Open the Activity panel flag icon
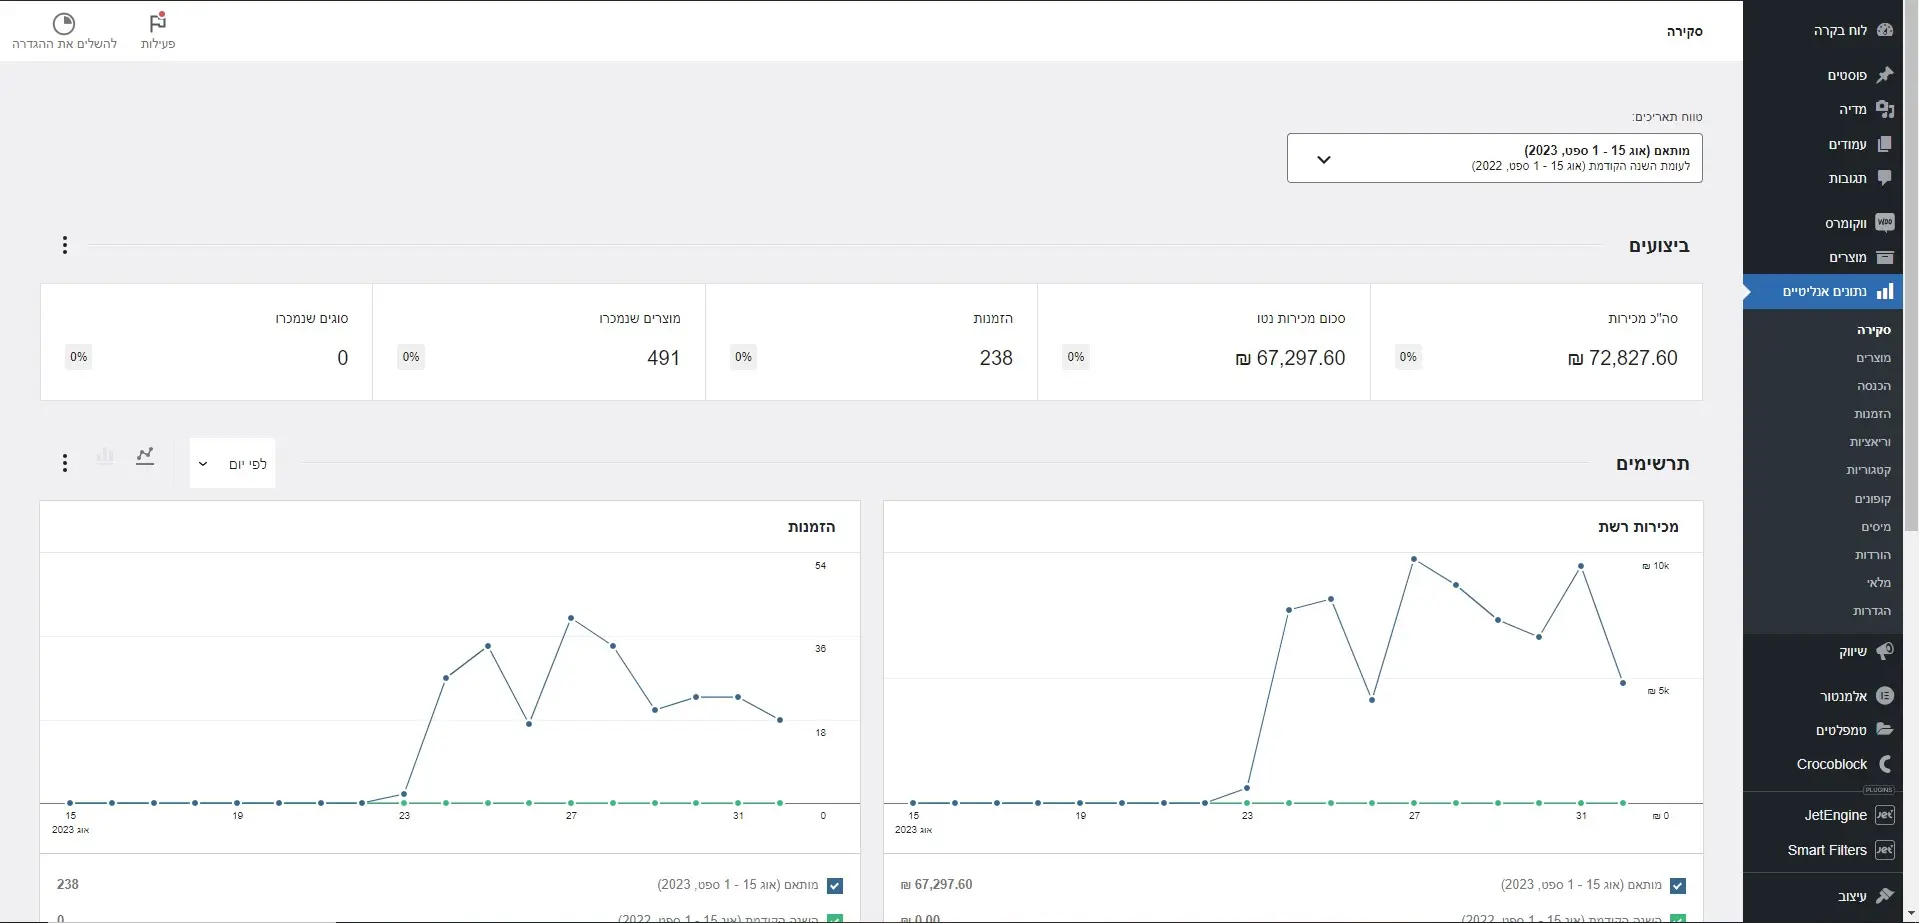This screenshot has height=923, width=1919. [x=158, y=22]
